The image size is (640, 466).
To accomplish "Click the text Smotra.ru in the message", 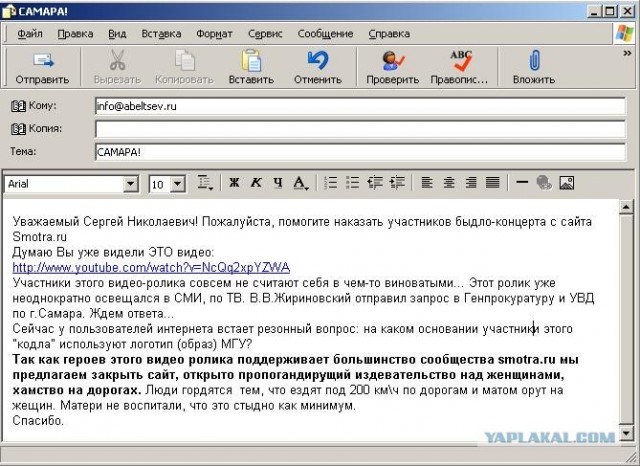I will click(x=39, y=237).
